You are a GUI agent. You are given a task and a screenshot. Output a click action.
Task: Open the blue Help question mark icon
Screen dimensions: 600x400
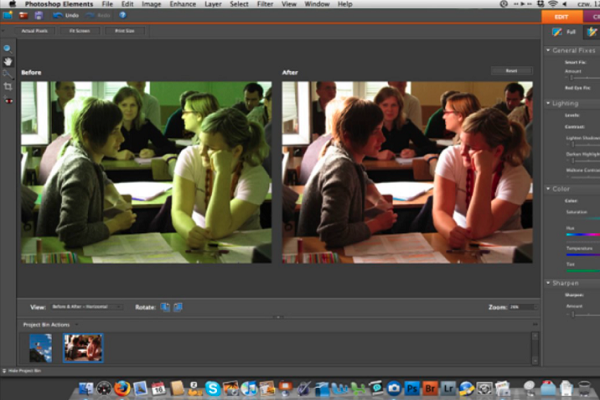click(122, 15)
